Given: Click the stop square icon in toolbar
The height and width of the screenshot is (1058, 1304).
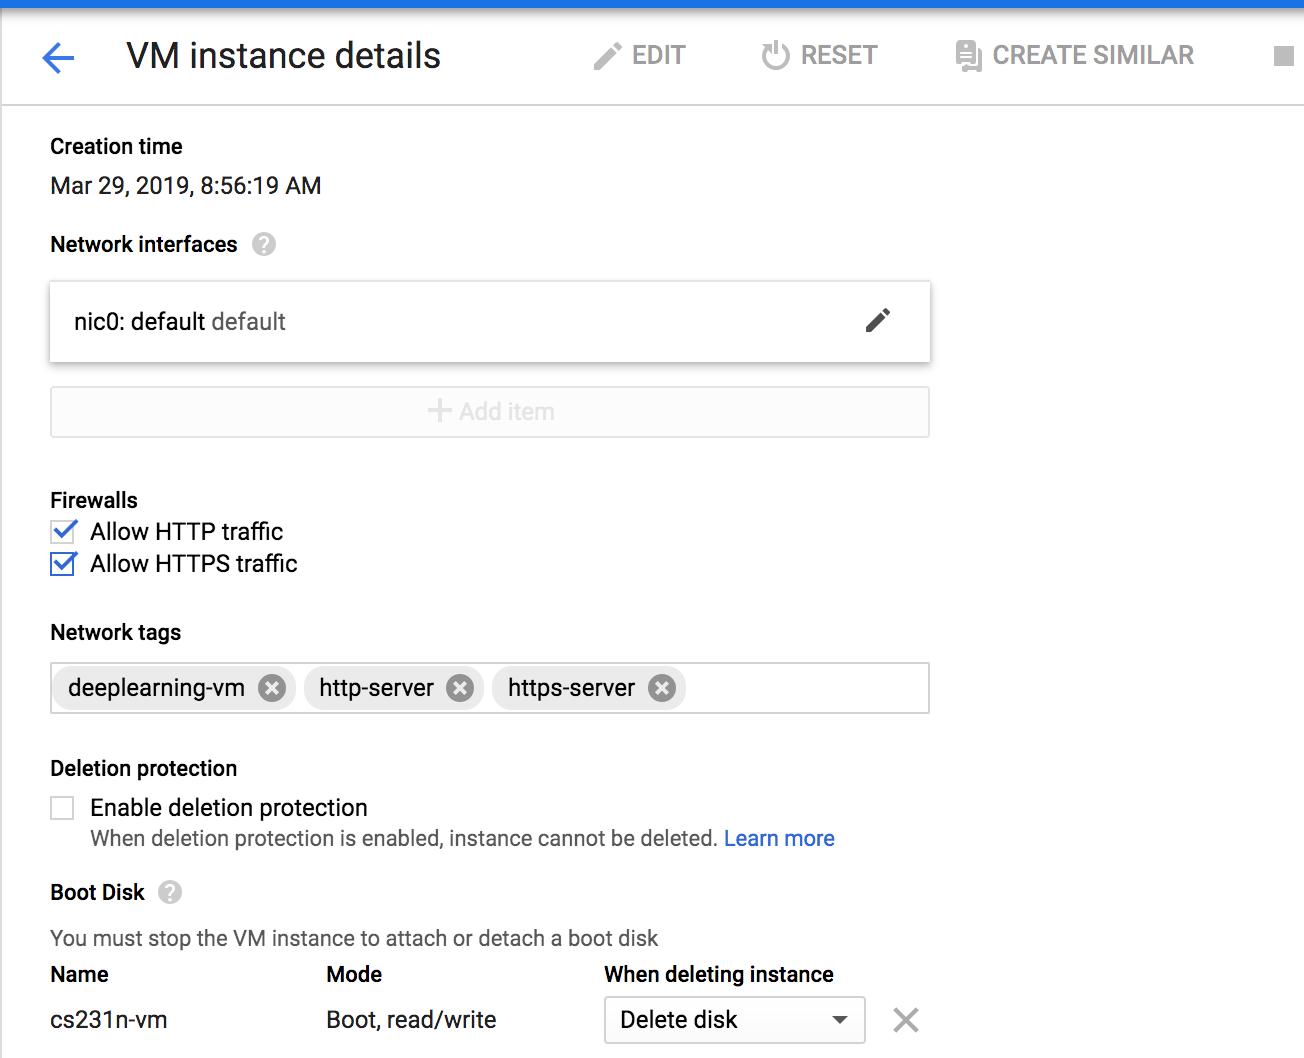Looking at the screenshot, I should [x=1284, y=56].
